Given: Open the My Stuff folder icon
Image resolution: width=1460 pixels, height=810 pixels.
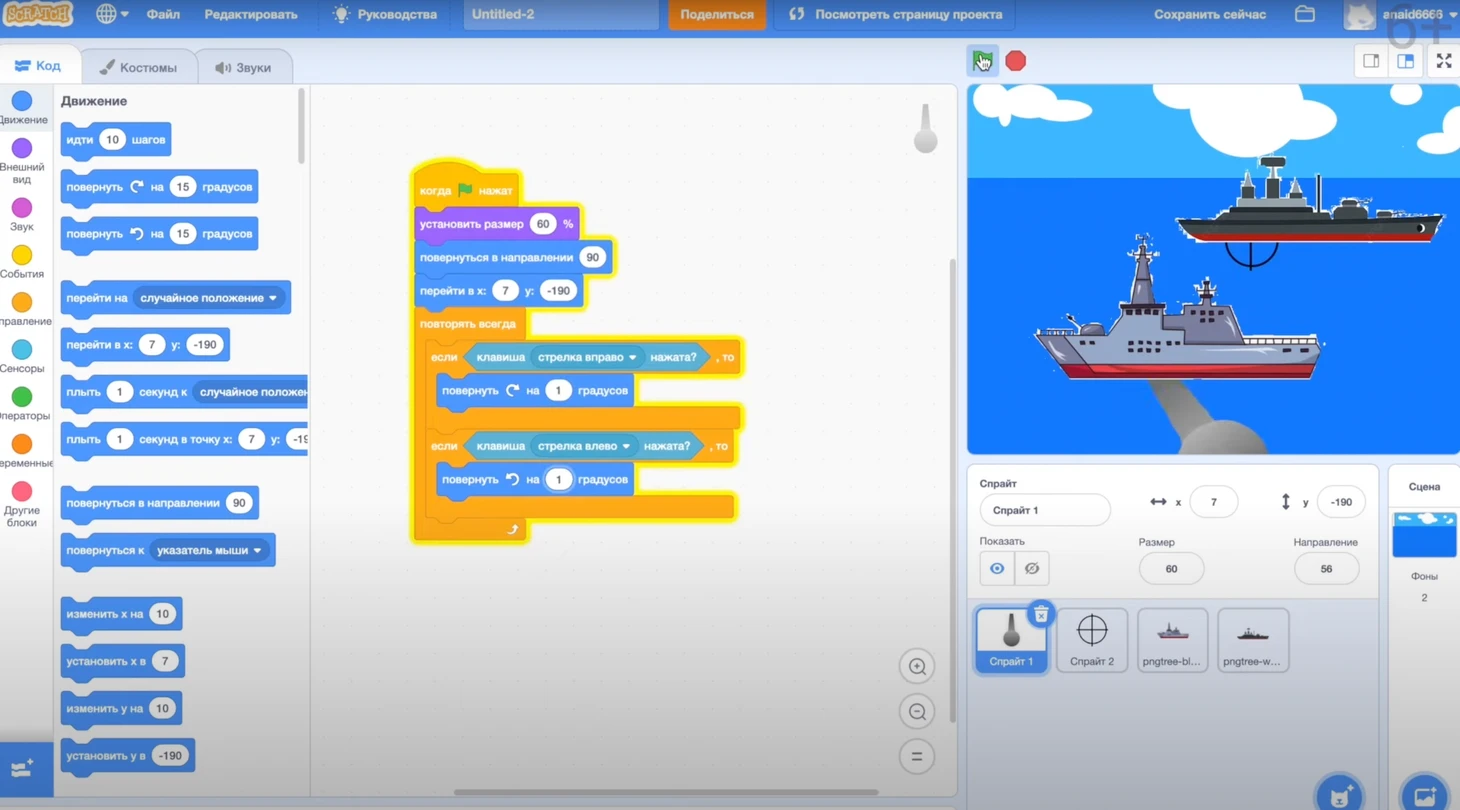Looking at the screenshot, I should click(x=1305, y=14).
